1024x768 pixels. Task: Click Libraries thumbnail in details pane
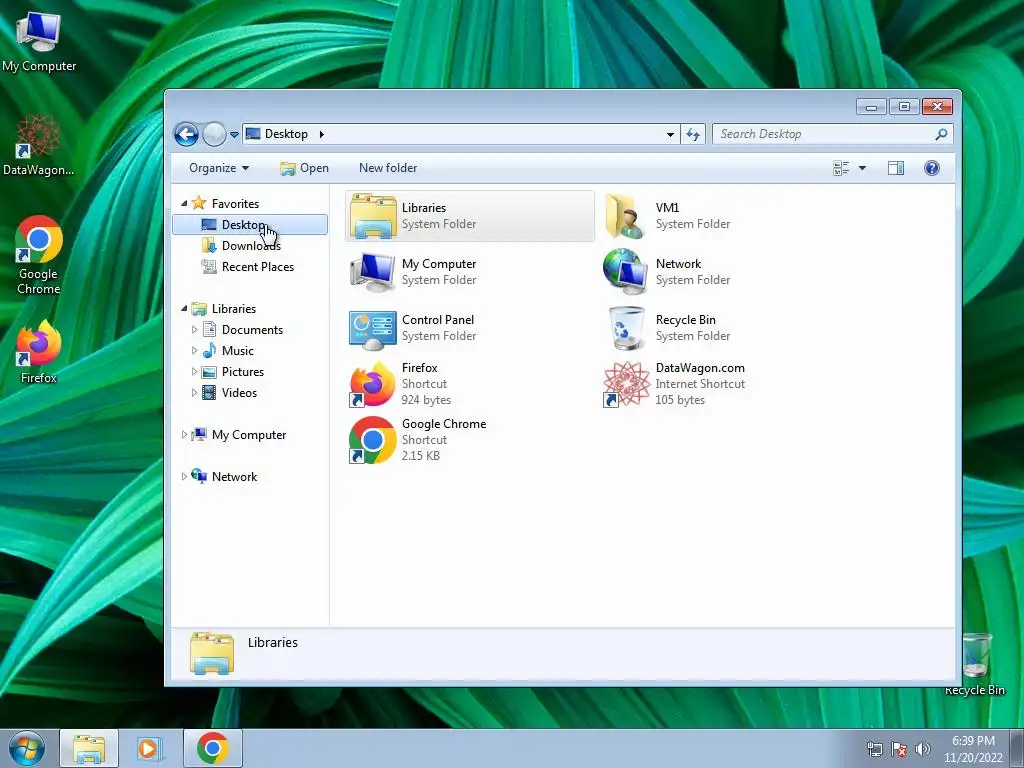[x=212, y=653]
